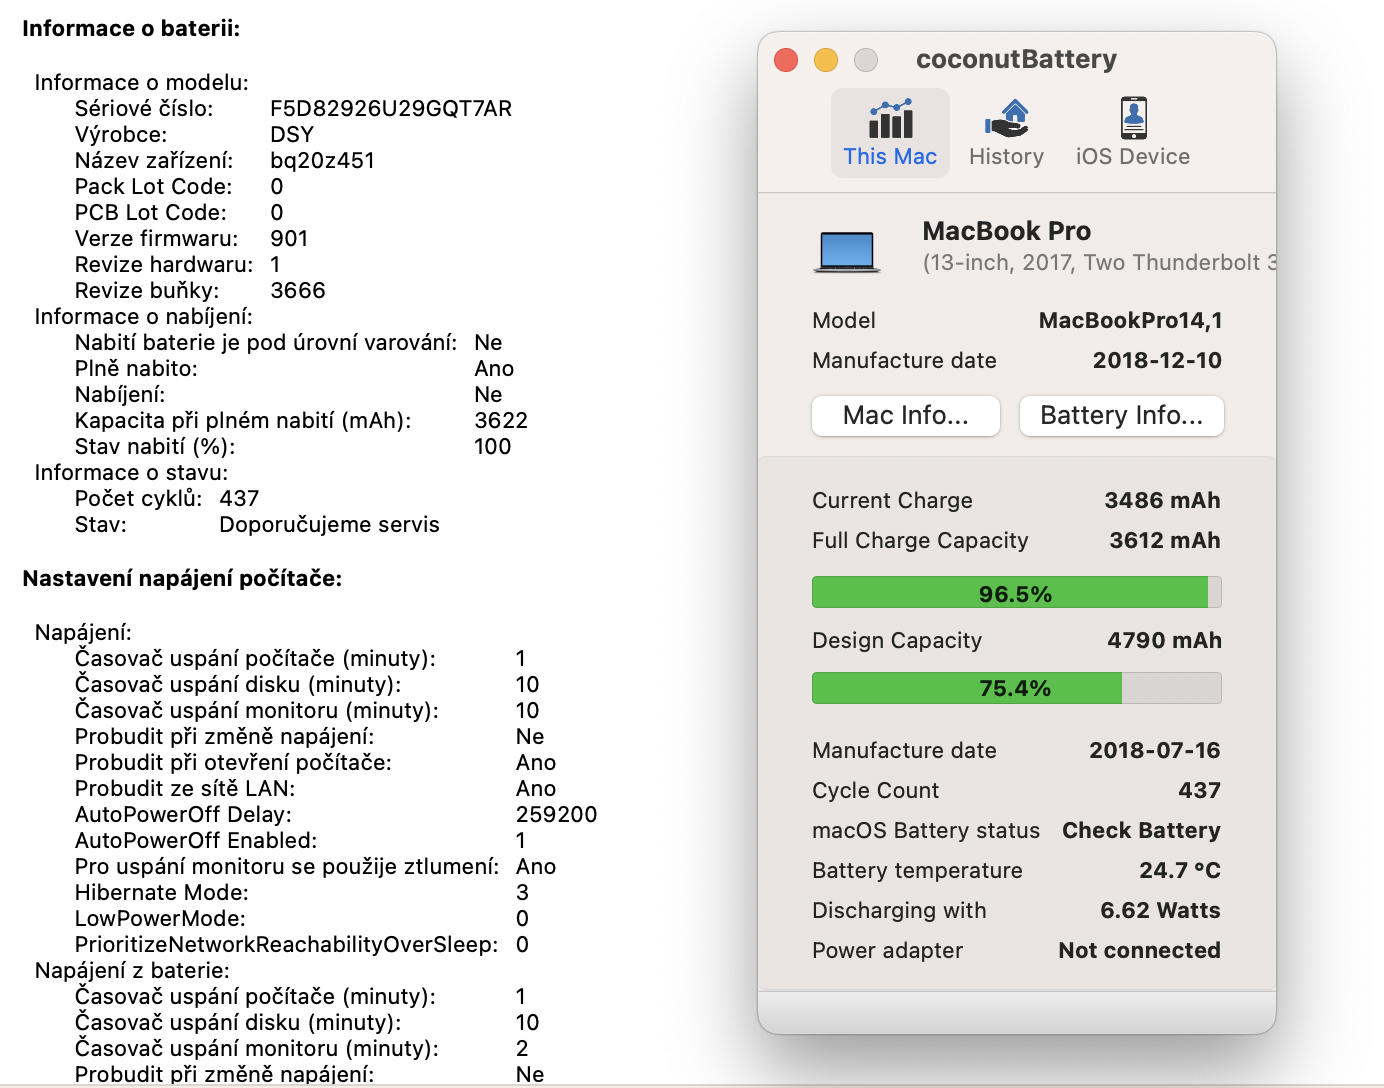
Task: Click the Cycle Count 437 in coconutBattery
Action: 1200,790
